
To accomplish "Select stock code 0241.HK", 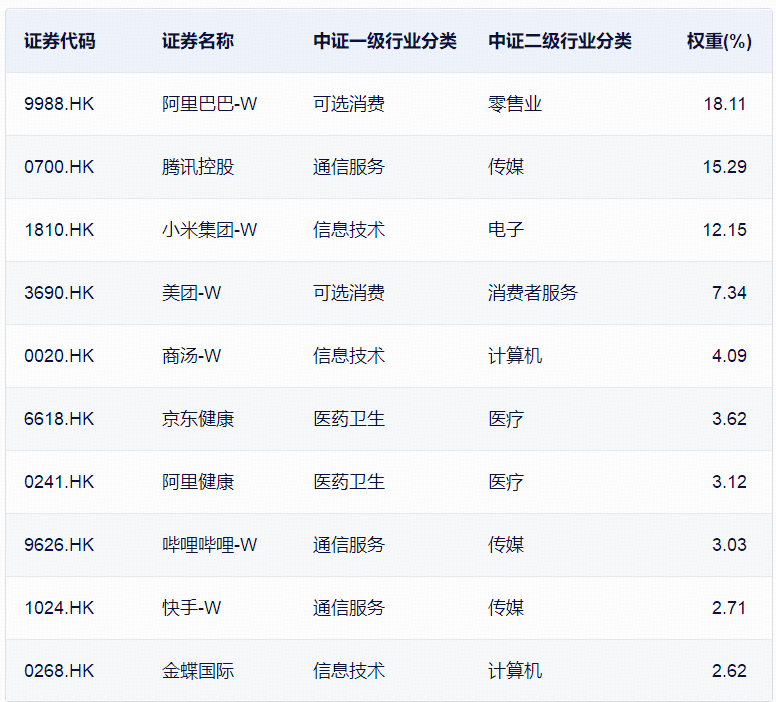I will (x=59, y=482).
